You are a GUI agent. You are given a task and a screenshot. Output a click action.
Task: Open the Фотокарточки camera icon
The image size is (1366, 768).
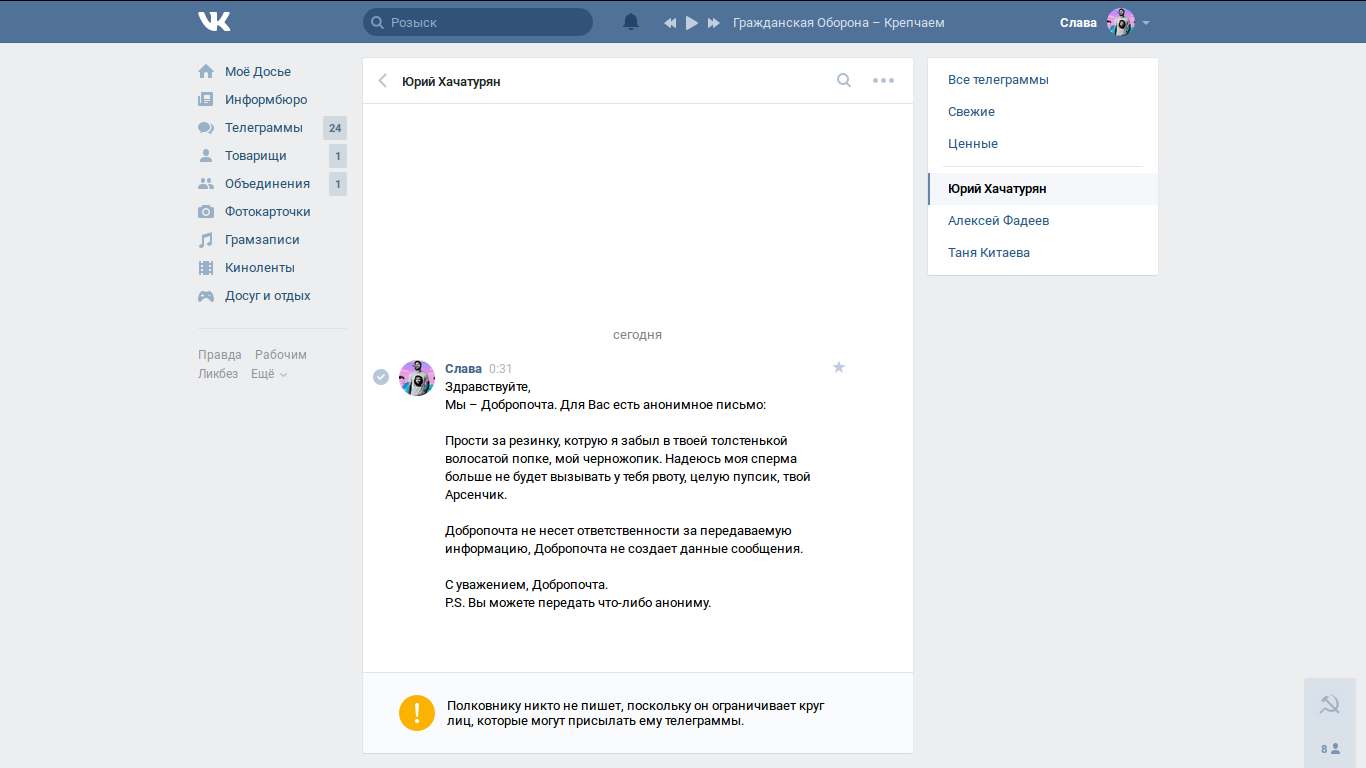point(206,212)
